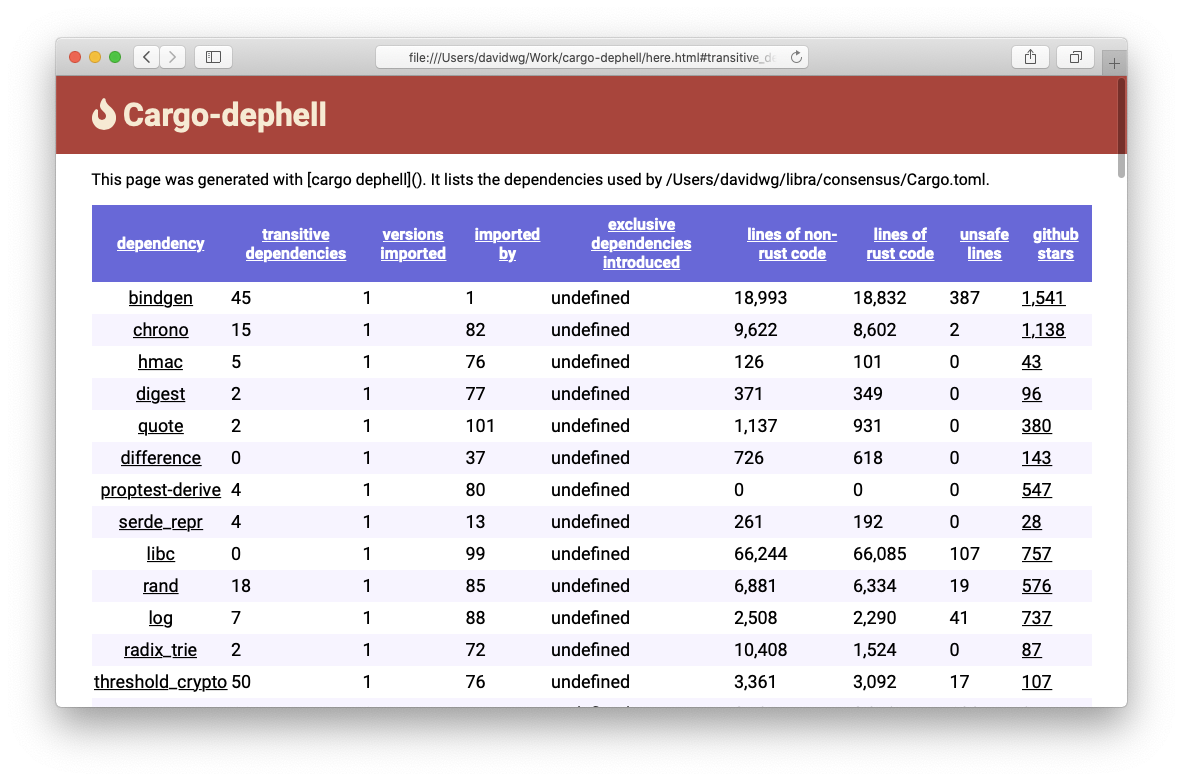Screen dimensions: 1183x781
Task: Open the digest dependency link
Action: (x=161, y=394)
